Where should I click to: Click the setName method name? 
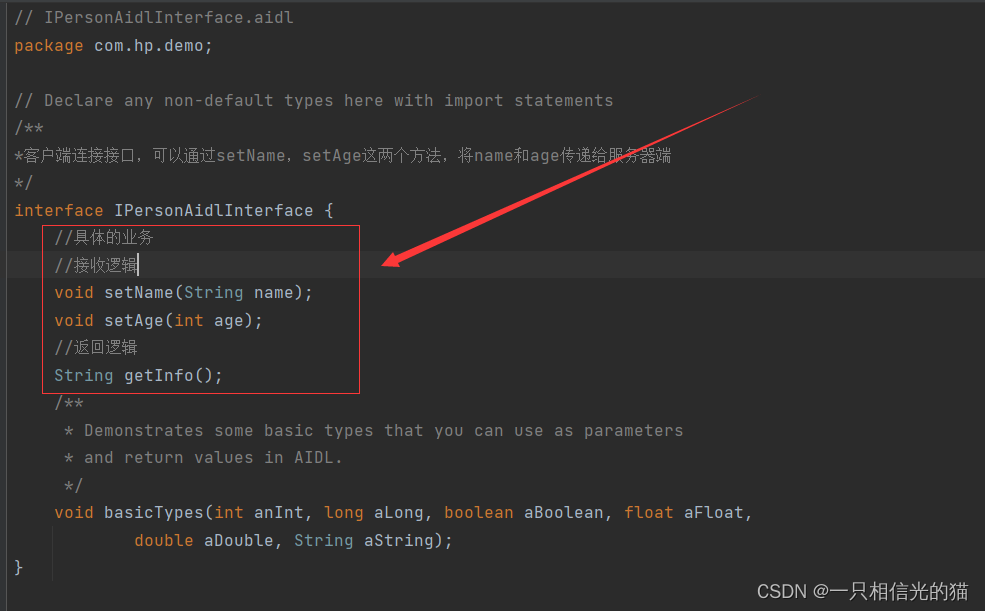pos(139,293)
